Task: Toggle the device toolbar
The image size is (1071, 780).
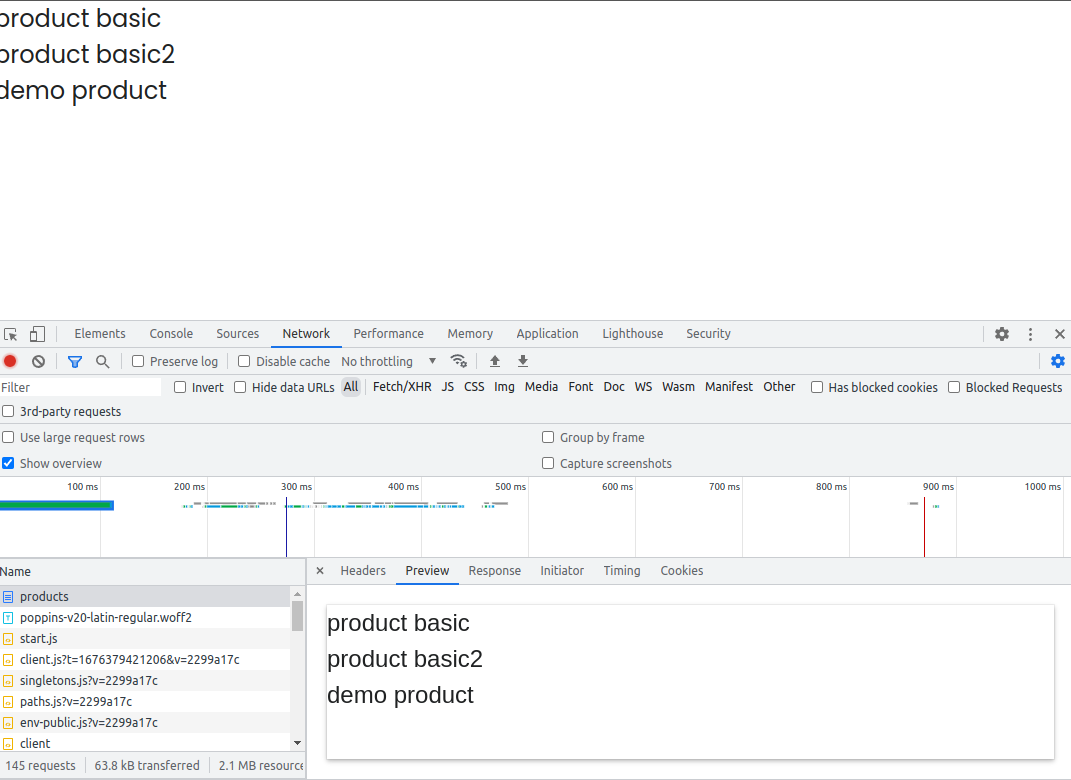Action: point(37,333)
